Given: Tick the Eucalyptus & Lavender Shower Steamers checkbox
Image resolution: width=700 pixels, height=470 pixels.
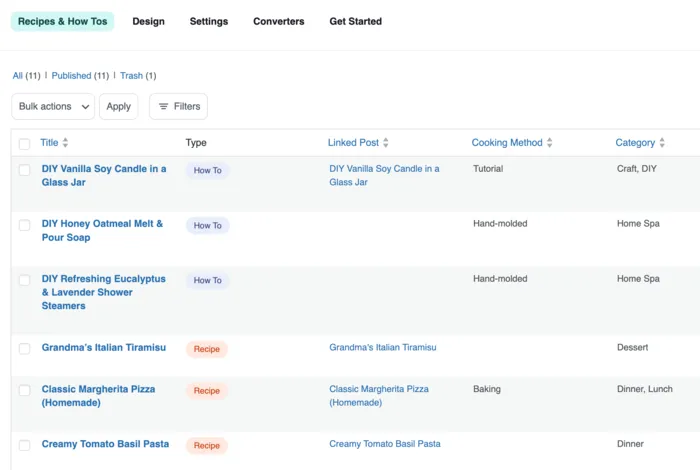Looking at the screenshot, I should pos(25,280).
